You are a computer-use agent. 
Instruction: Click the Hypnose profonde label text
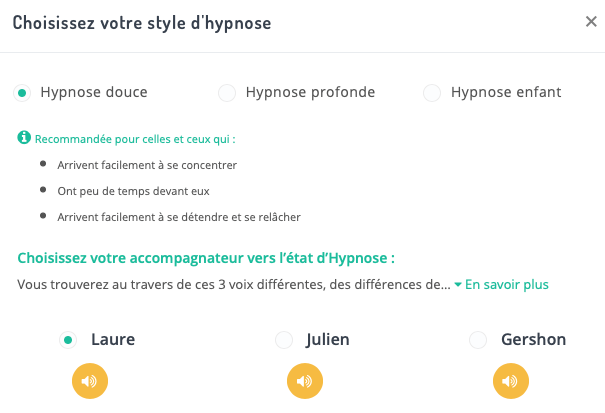click(312, 93)
